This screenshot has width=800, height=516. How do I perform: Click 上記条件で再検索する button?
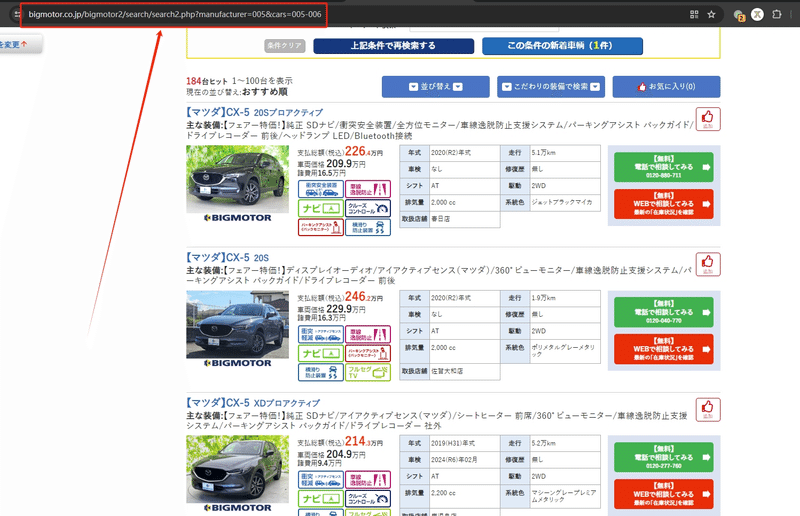point(393,46)
